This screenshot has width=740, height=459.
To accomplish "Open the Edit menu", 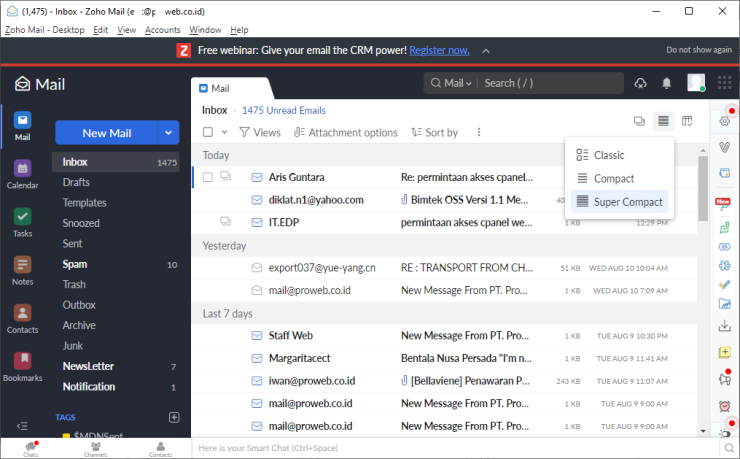I will pos(101,30).
